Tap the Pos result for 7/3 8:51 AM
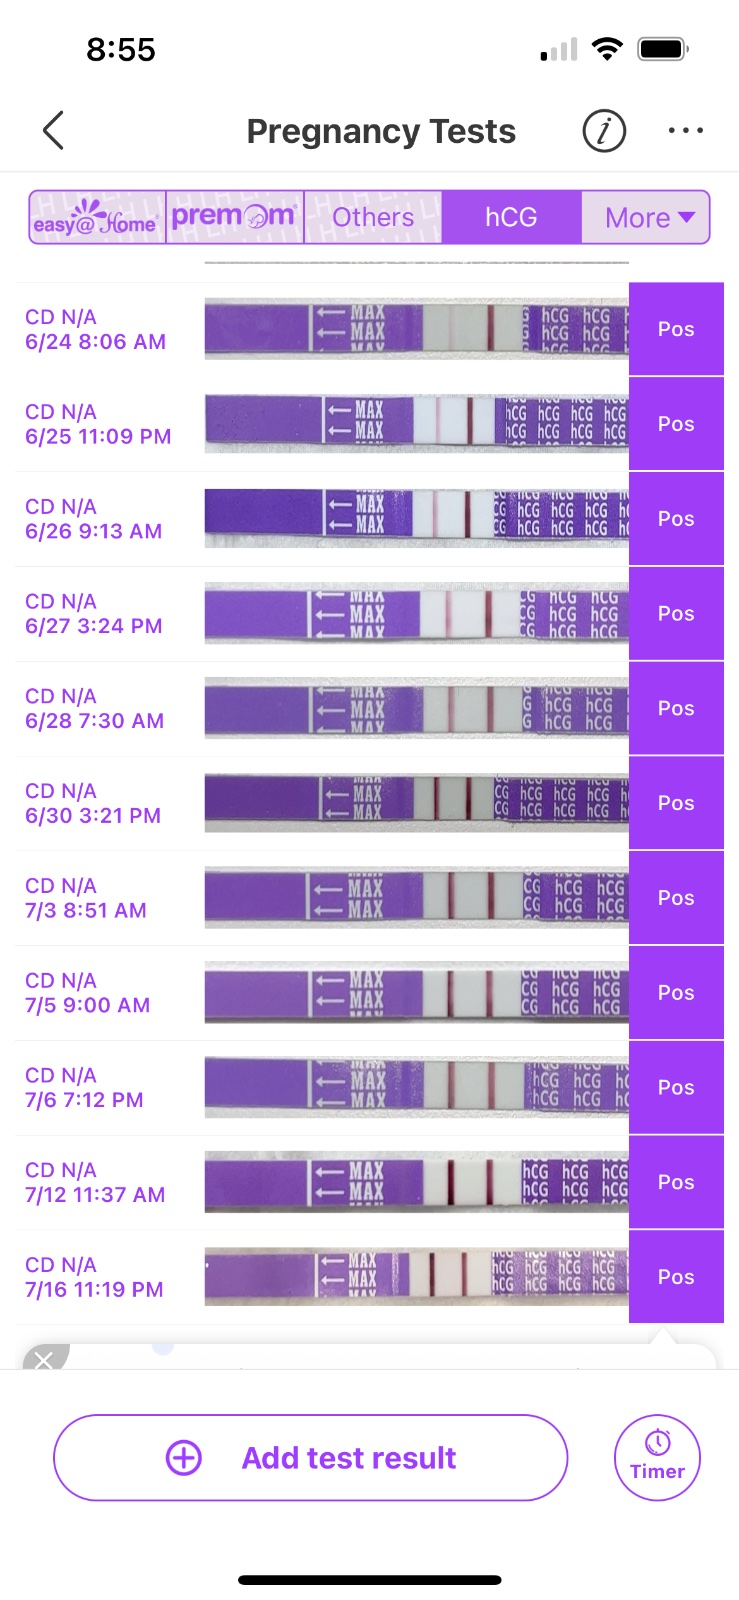This screenshot has width=739, height=1600. click(676, 898)
